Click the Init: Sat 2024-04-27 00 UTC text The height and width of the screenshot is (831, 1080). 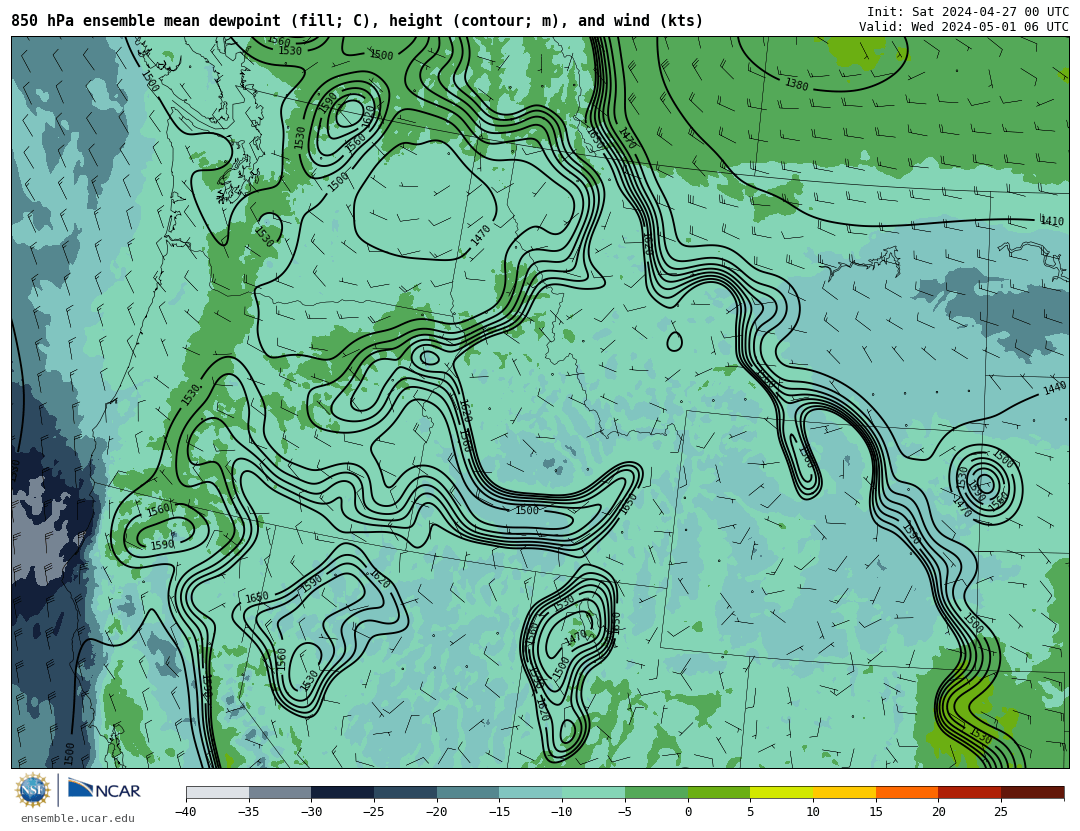[968, 12]
